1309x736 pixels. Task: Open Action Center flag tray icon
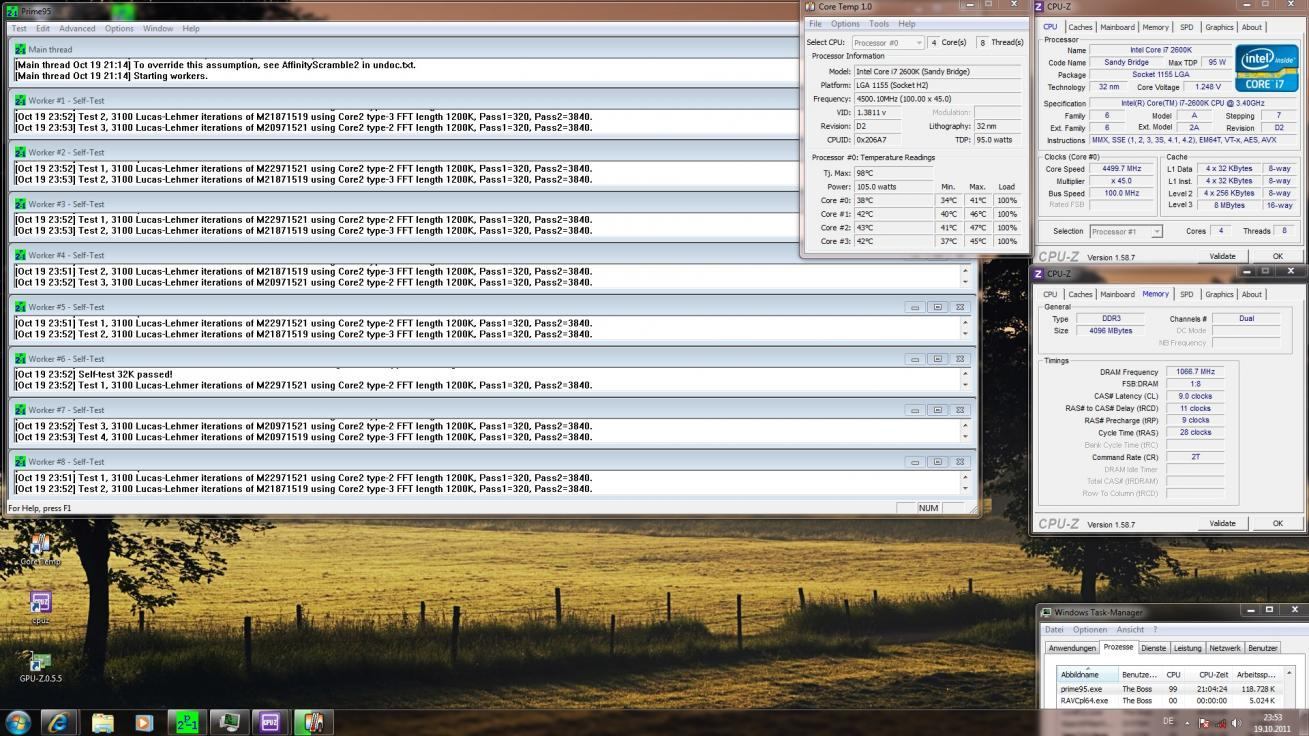point(1205,722)
